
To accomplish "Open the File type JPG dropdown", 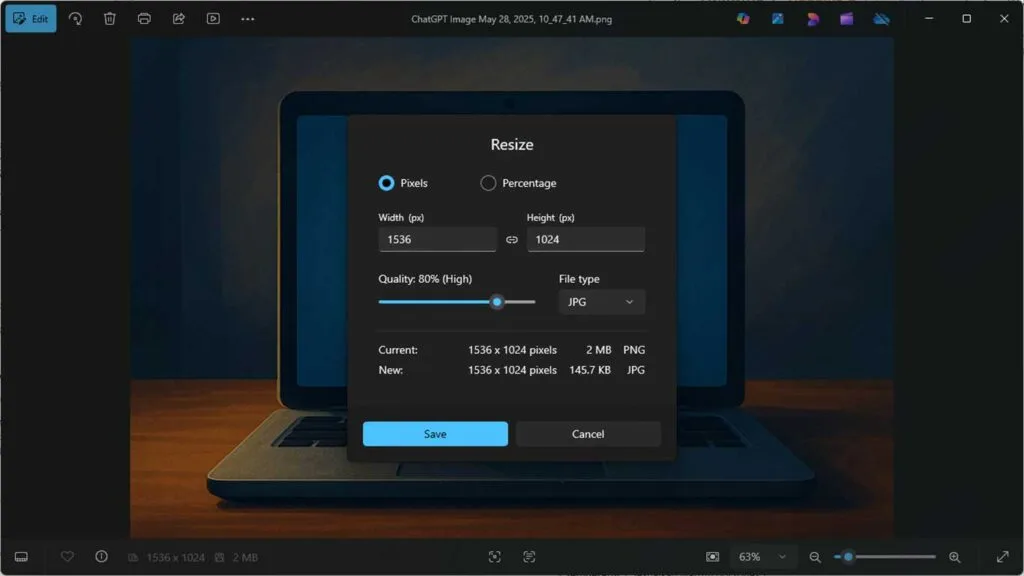I will coord(601,302).
